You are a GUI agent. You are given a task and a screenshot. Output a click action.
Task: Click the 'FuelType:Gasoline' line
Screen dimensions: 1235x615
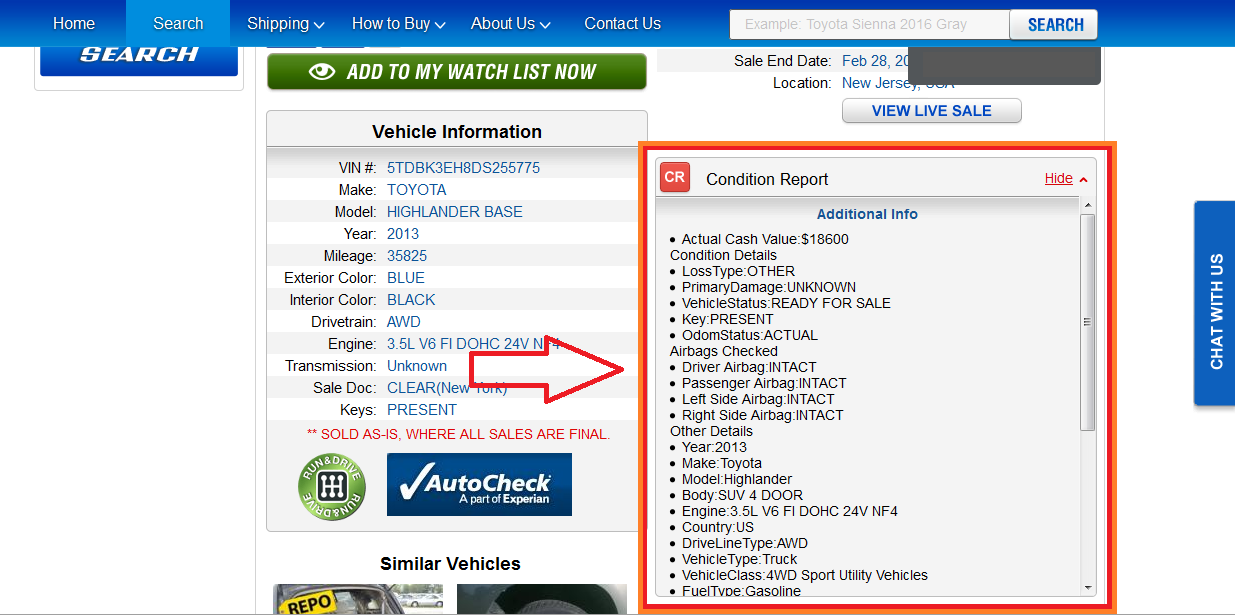tap(741, 591)
